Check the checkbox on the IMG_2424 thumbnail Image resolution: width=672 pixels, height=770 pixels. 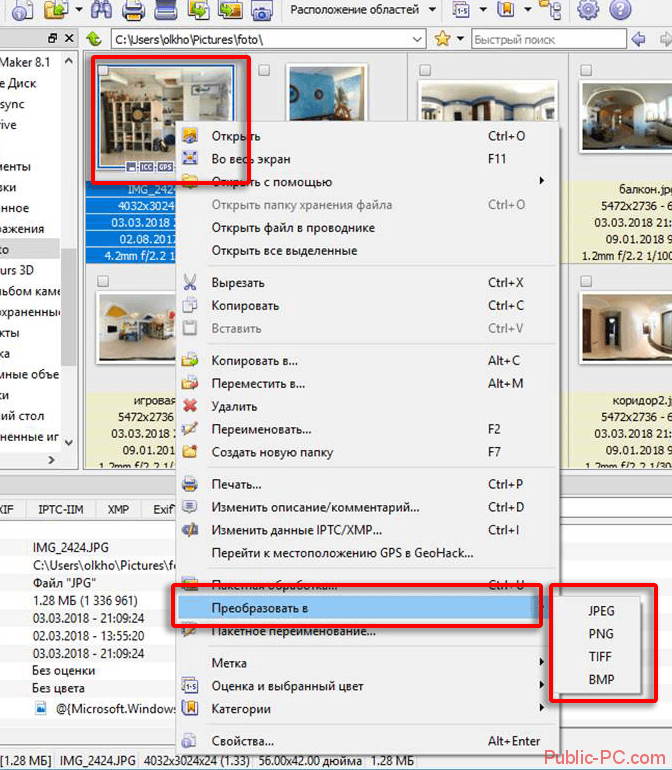click(103, 70)
